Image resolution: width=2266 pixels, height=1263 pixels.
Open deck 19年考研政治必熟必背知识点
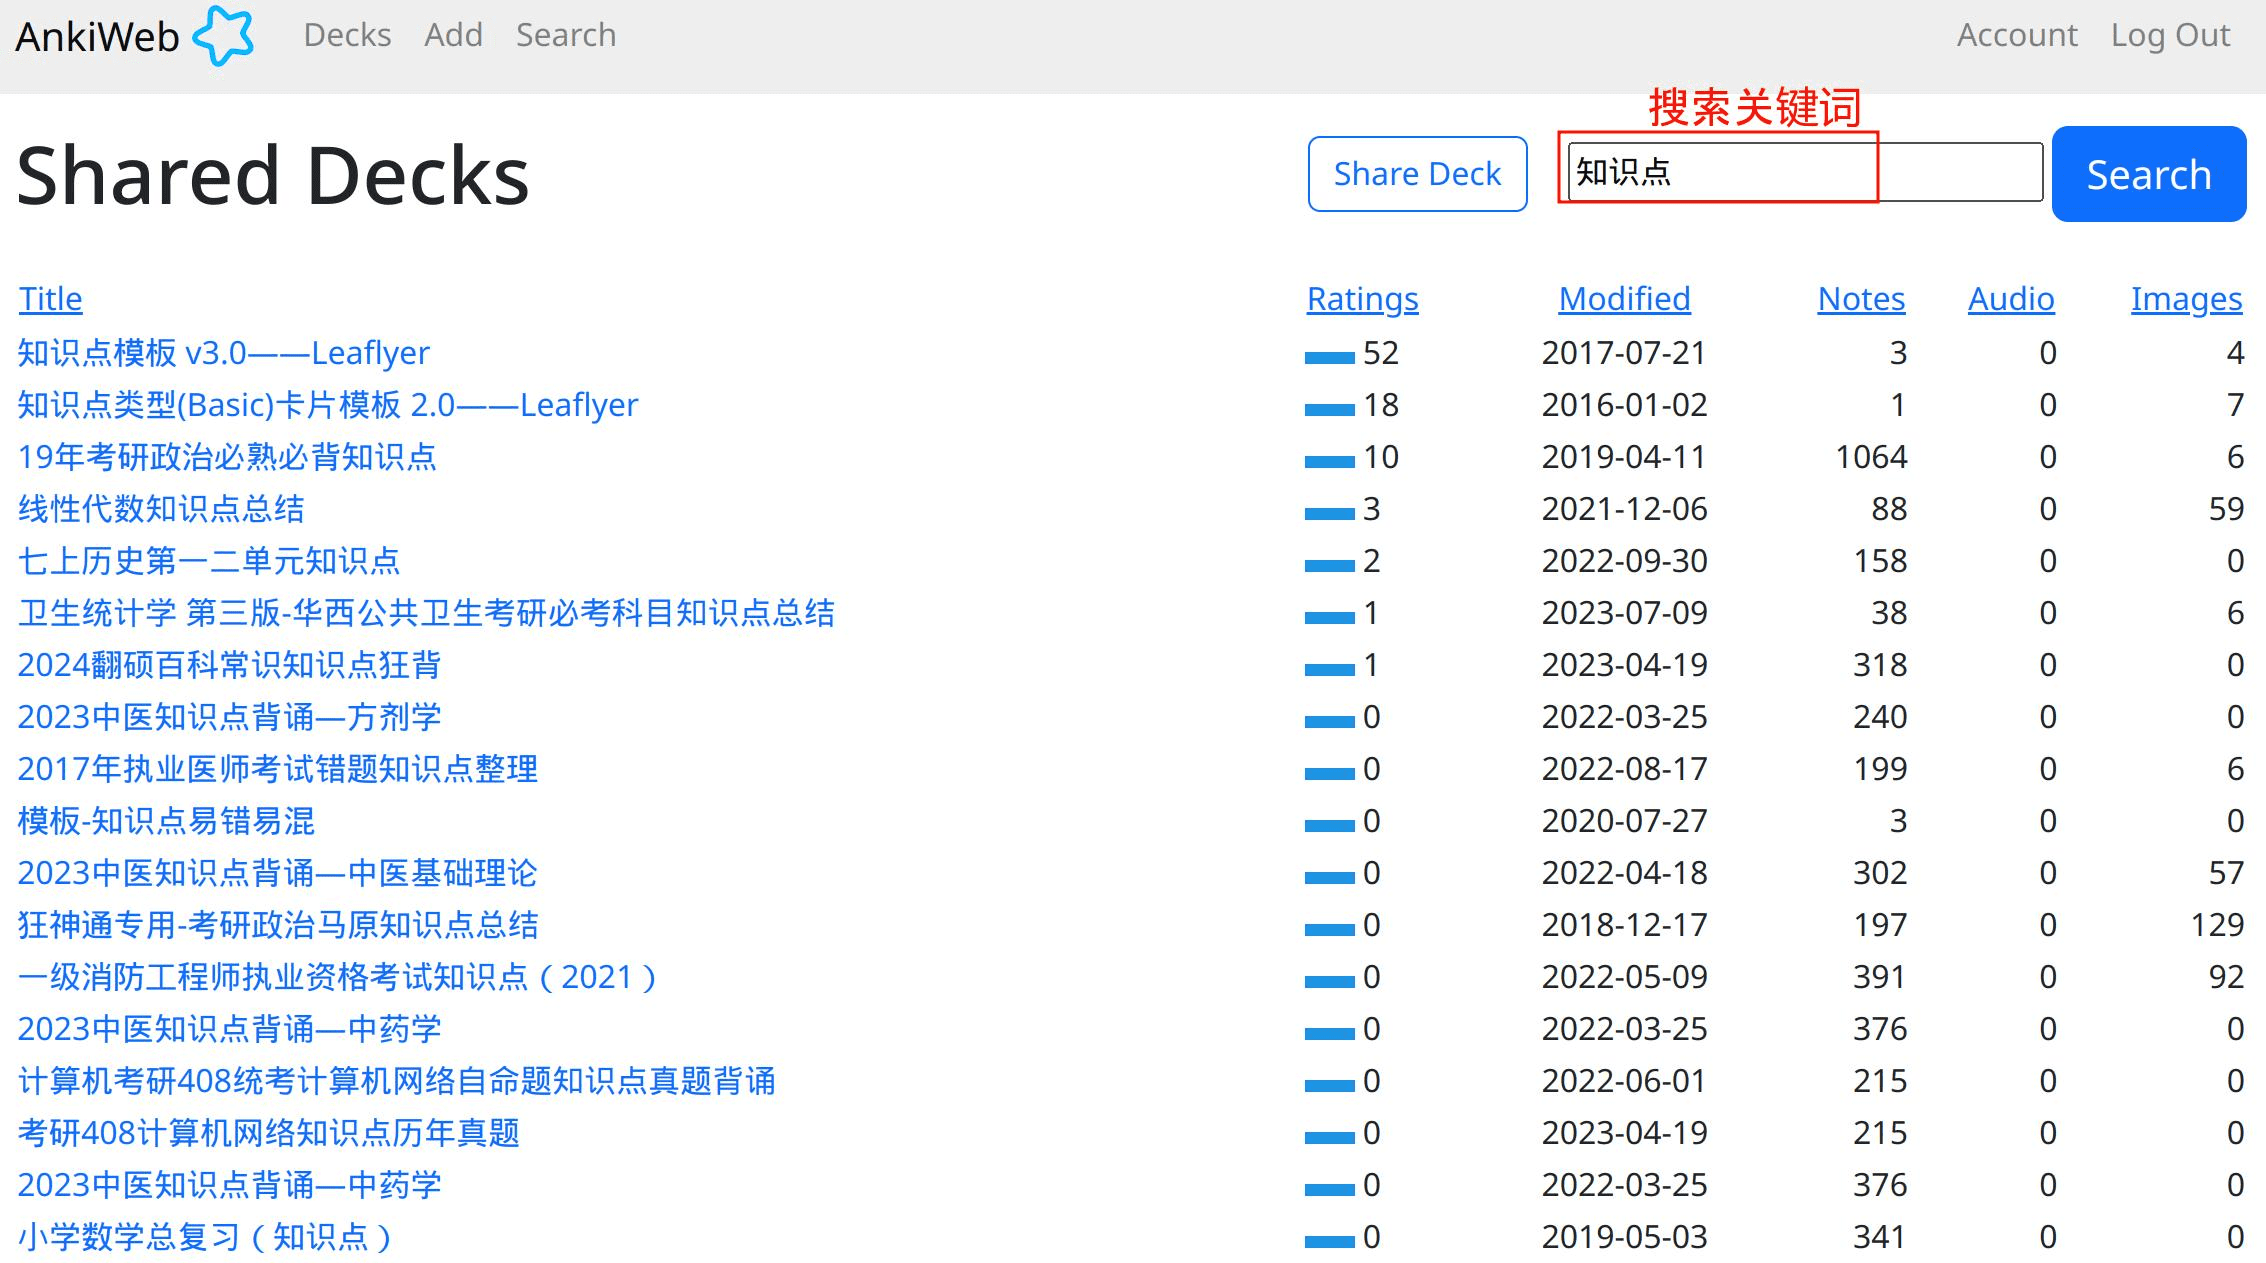click(x=228, y=457)
